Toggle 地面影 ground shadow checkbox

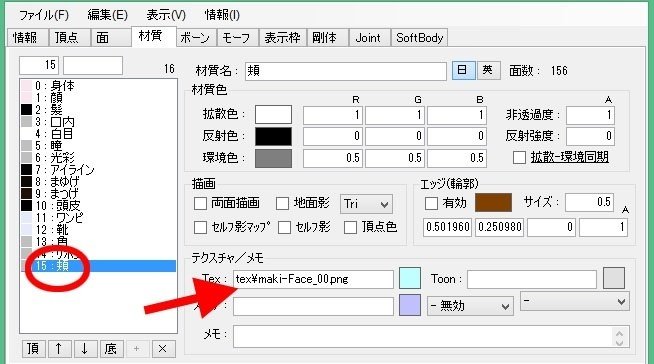(282, 203)
